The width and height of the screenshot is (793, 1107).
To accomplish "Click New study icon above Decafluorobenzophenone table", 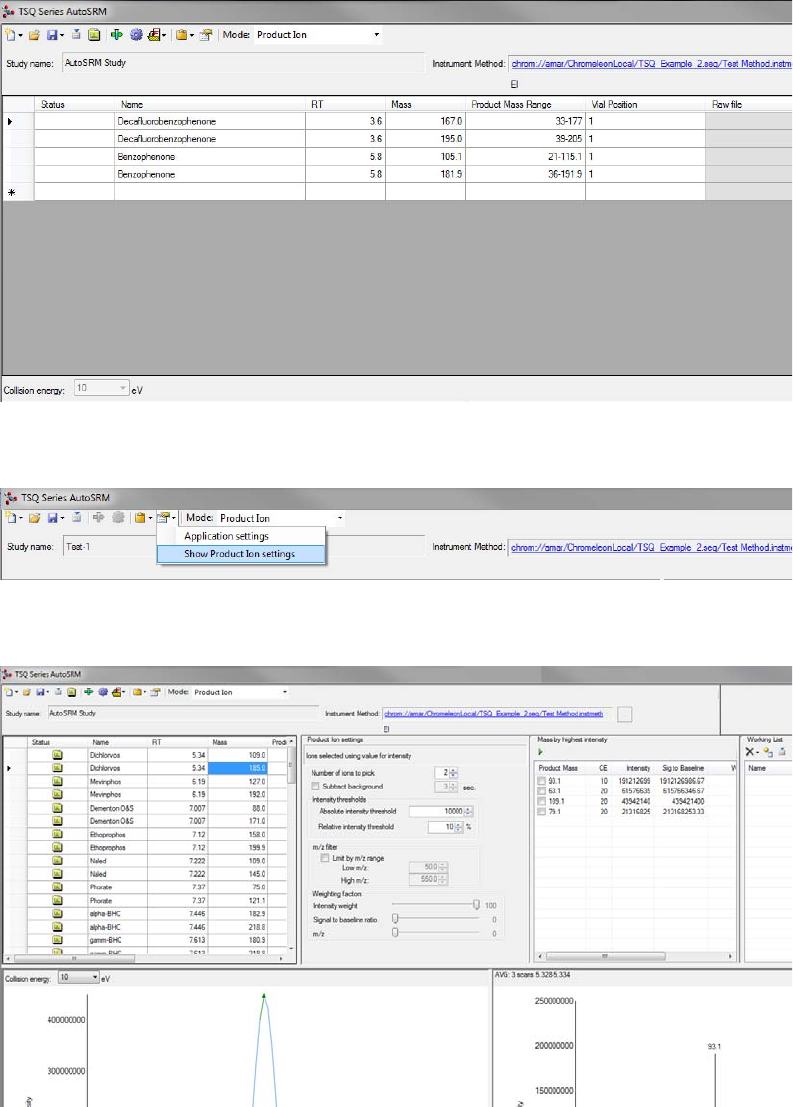I will (10, 35).
